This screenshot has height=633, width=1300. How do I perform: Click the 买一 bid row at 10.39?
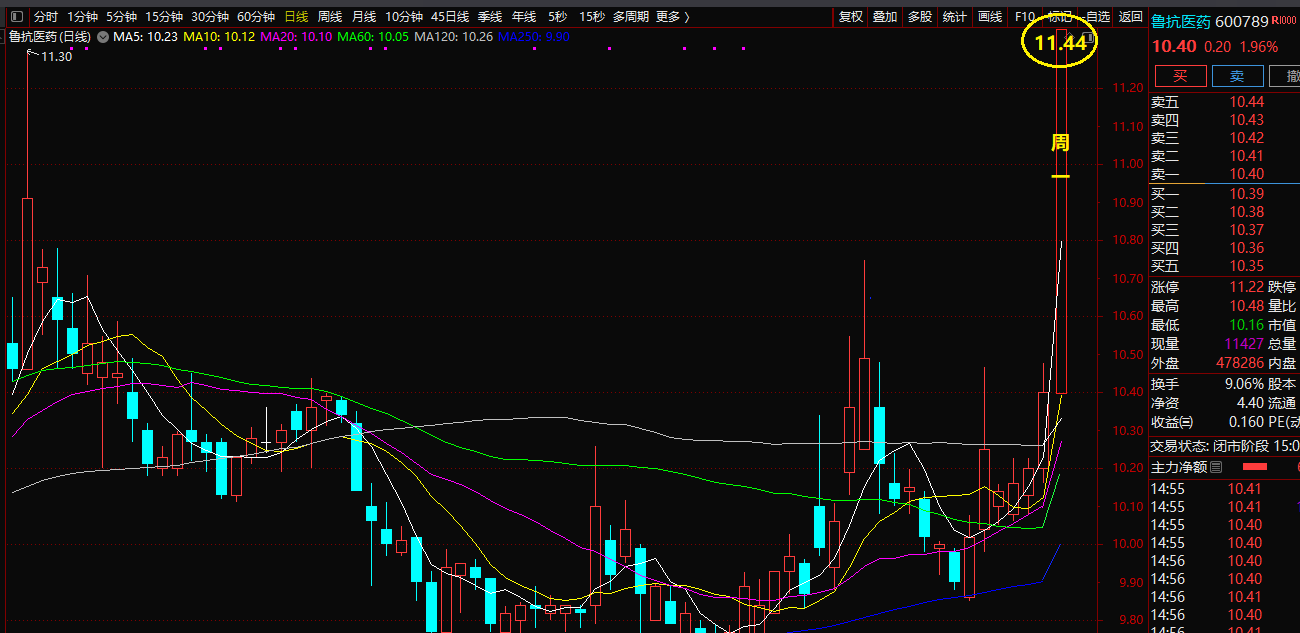click(x=1225, y=194)
